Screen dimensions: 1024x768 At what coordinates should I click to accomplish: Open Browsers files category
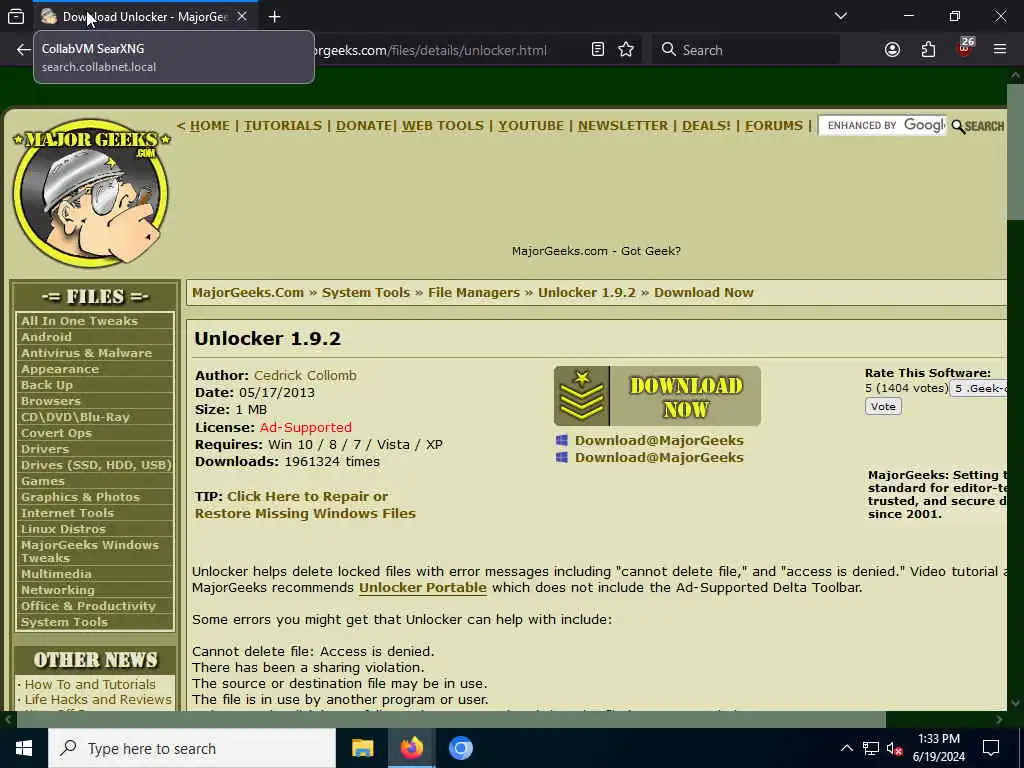[x=50, y=401]
